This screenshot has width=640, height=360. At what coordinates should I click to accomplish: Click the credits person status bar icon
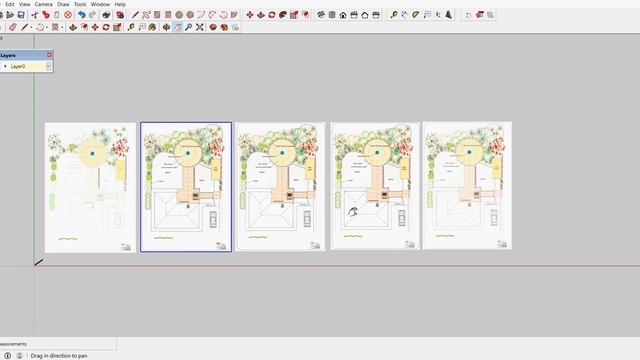19,356
